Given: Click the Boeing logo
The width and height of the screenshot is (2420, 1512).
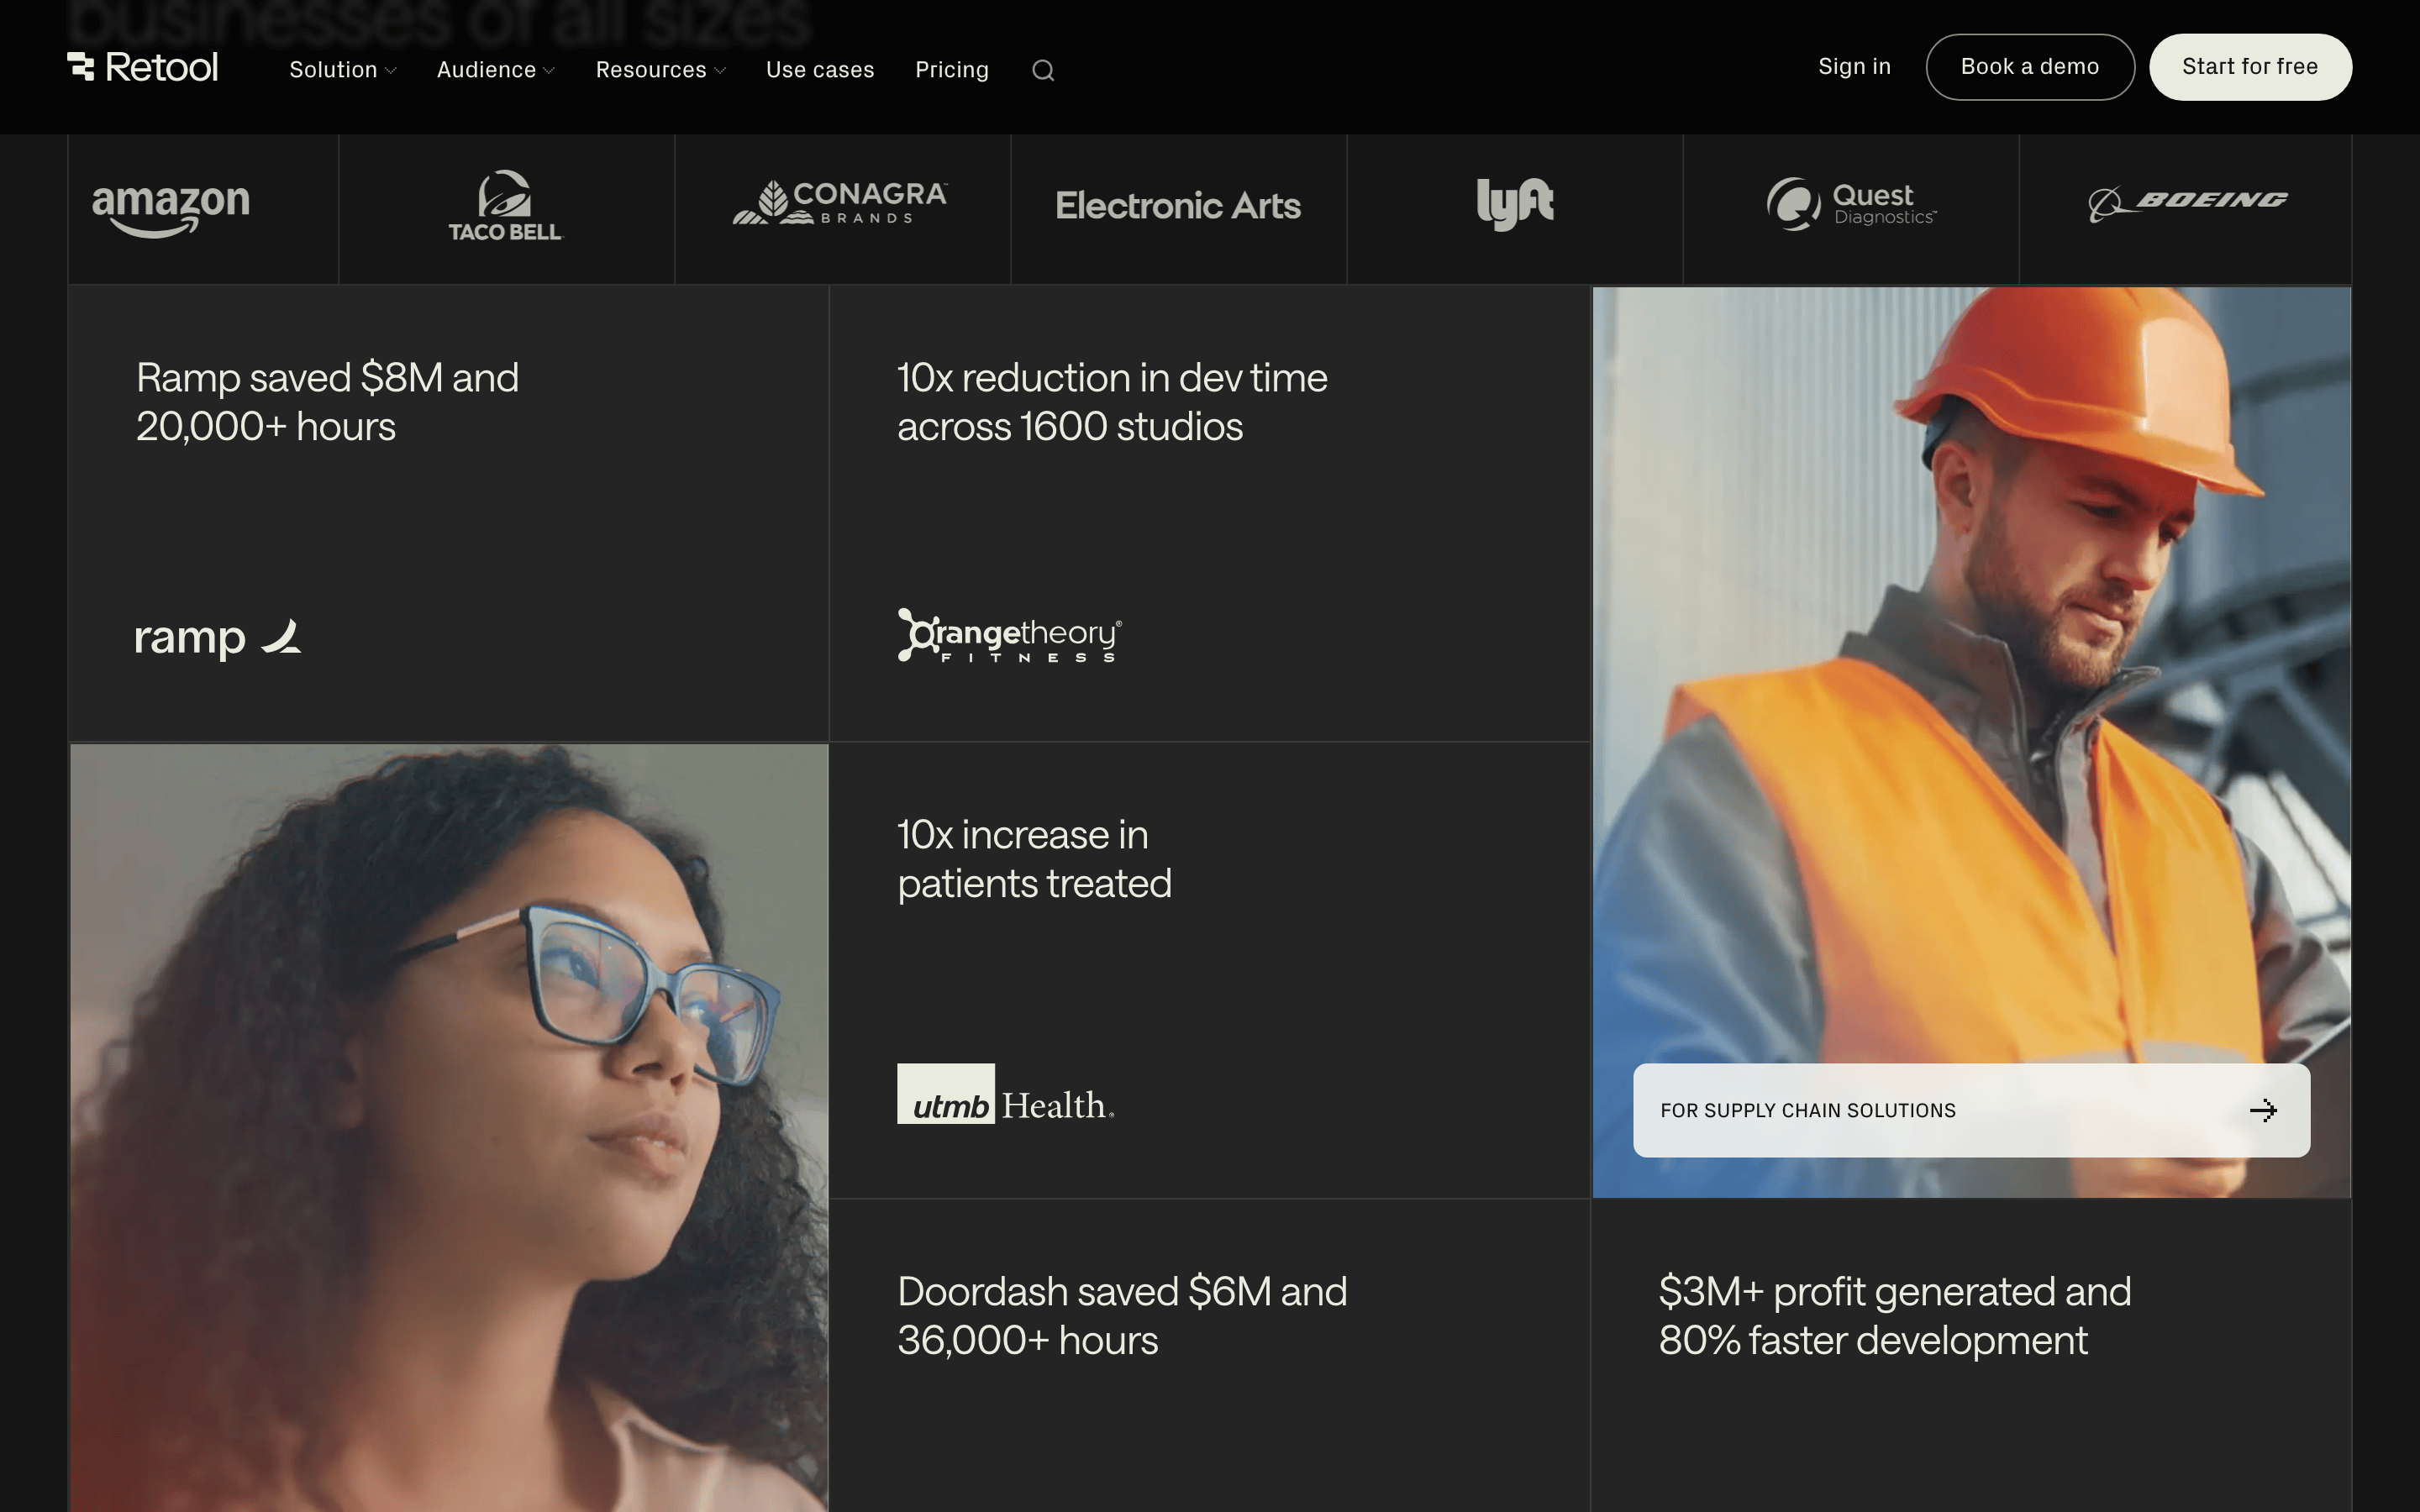Looking at the screenshot, I should coord(2187,203).
